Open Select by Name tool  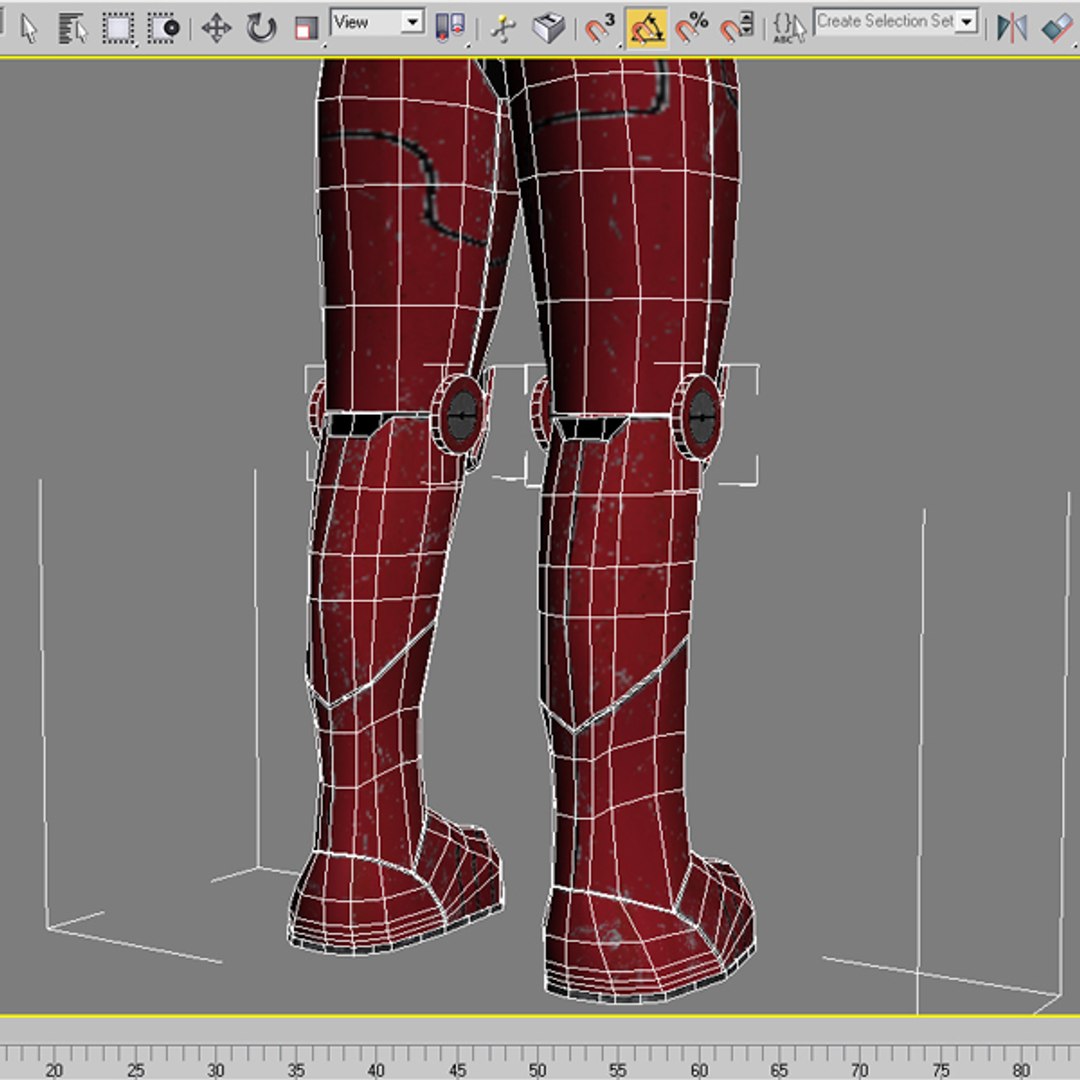73,29
